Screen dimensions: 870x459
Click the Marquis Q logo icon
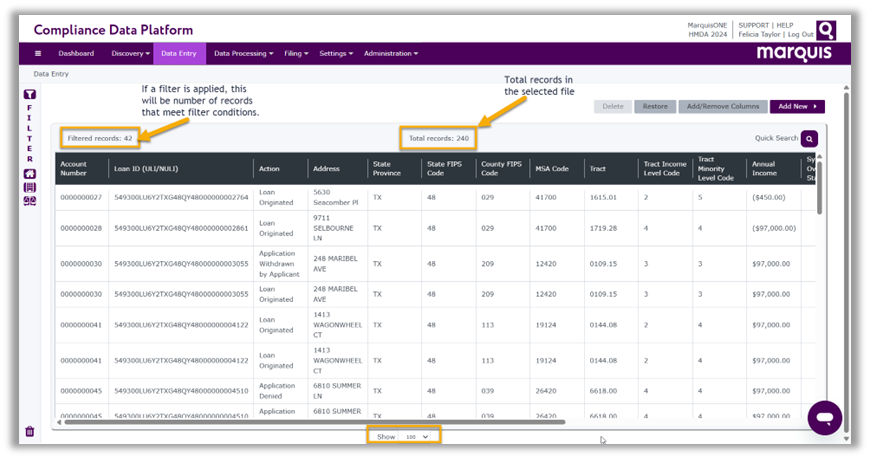coord(826,30)
